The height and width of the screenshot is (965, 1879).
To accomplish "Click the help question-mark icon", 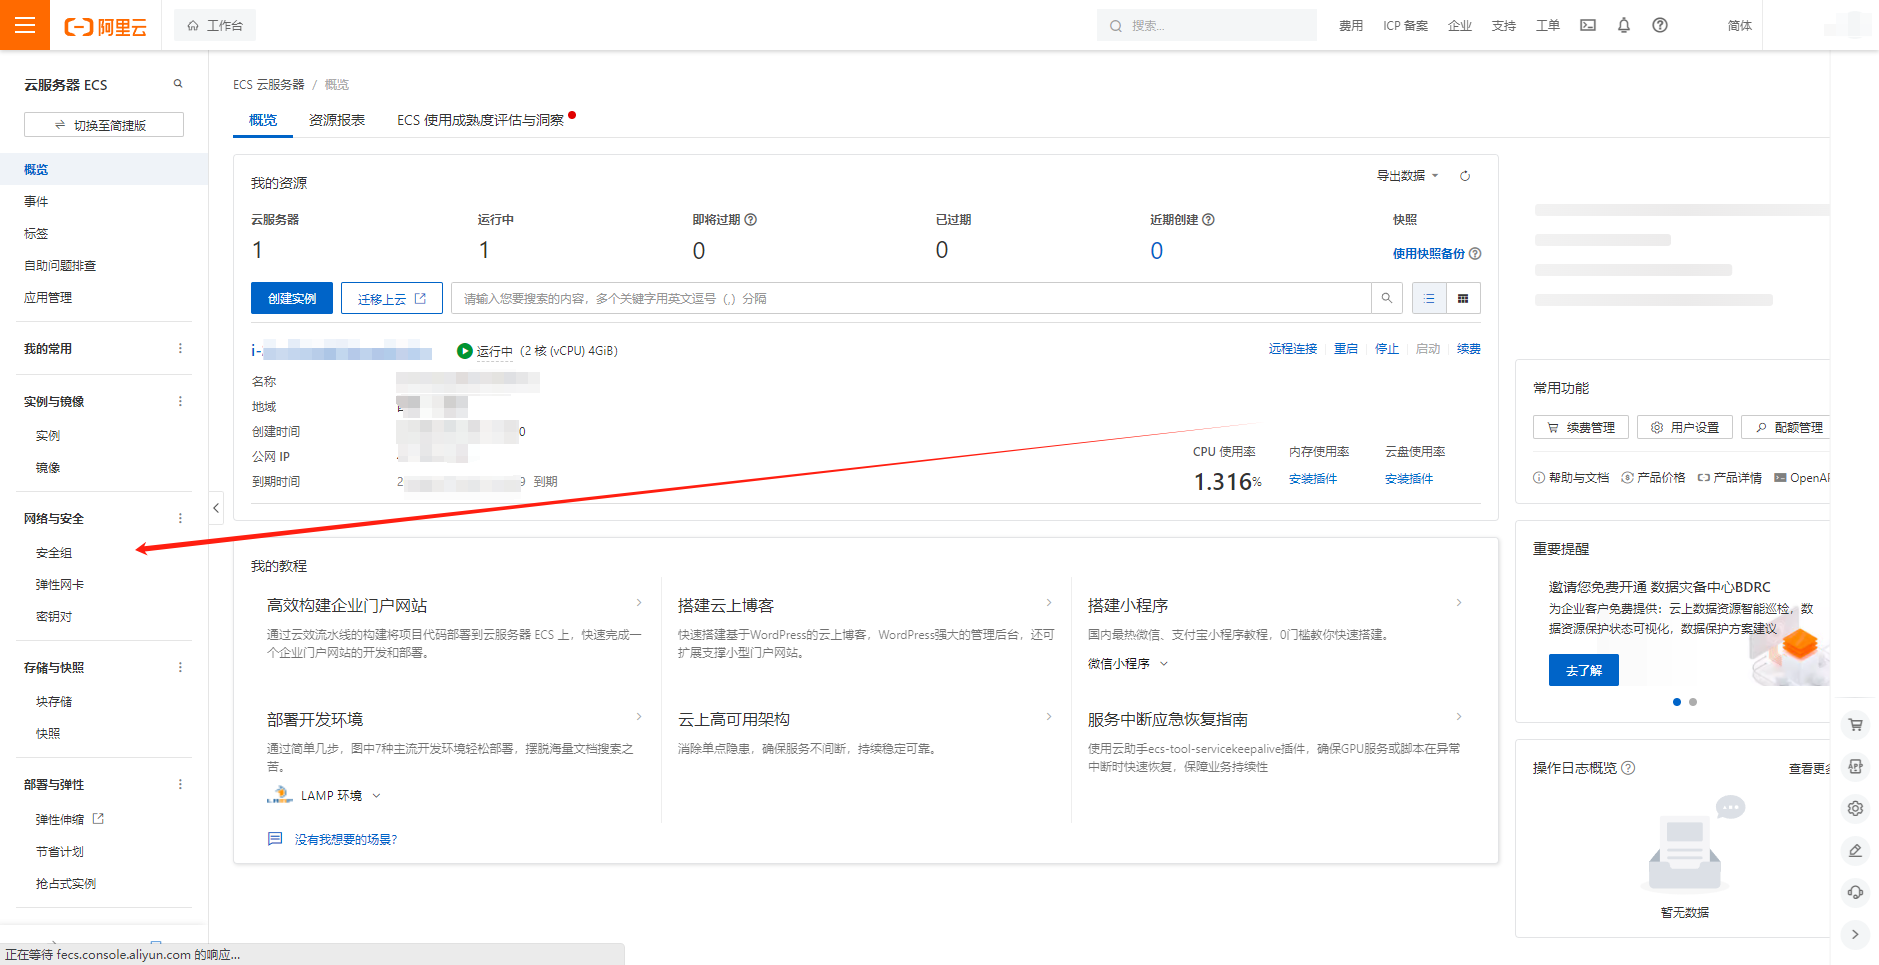I will tap(1660, 25).
